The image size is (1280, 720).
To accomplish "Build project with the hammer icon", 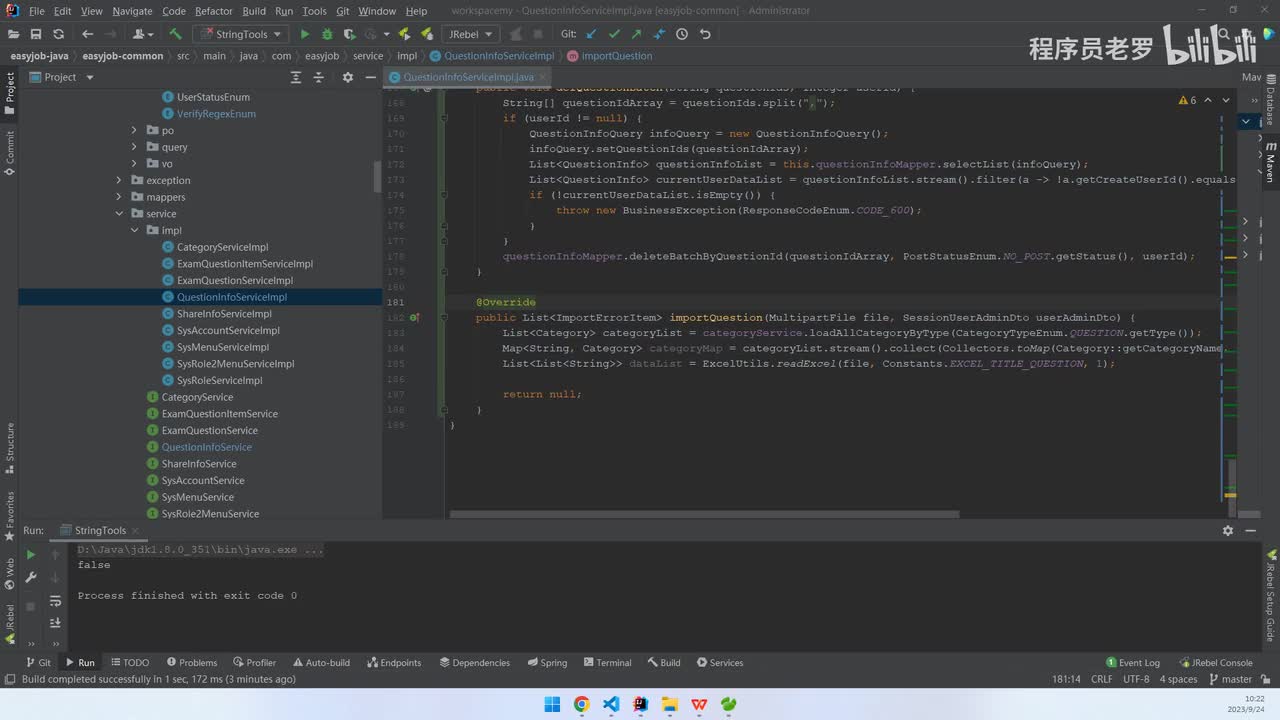I will click(x=175, y=34).
